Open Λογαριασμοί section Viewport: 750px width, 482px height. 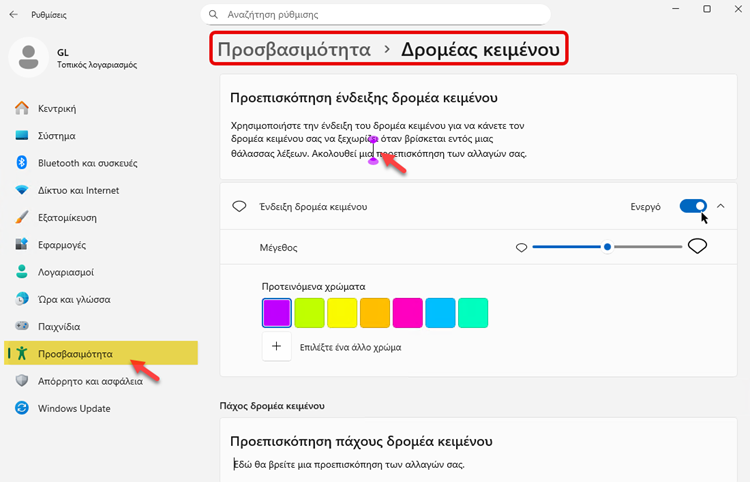point(101,272)
